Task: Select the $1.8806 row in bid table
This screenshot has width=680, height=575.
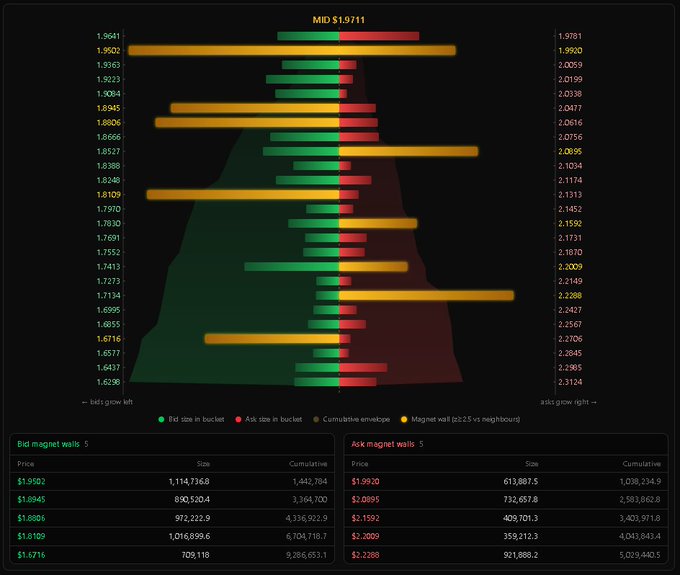Action: point(172,518)
